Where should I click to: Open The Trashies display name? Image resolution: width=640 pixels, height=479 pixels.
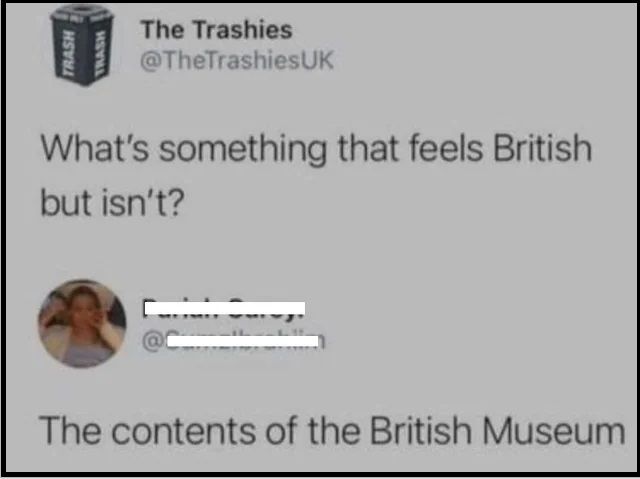pos(216,30)
